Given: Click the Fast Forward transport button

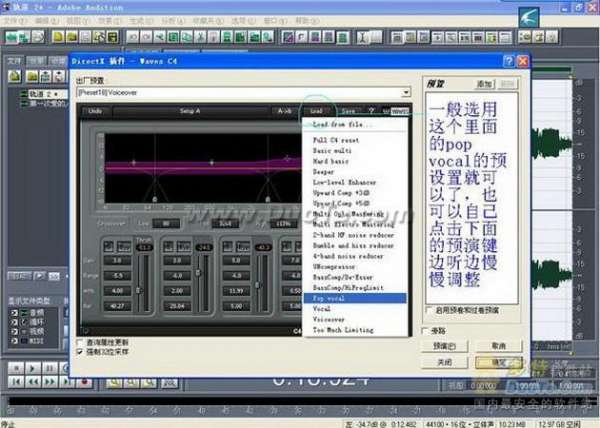Looking at the screenshot, I should [x=50, y=382].
